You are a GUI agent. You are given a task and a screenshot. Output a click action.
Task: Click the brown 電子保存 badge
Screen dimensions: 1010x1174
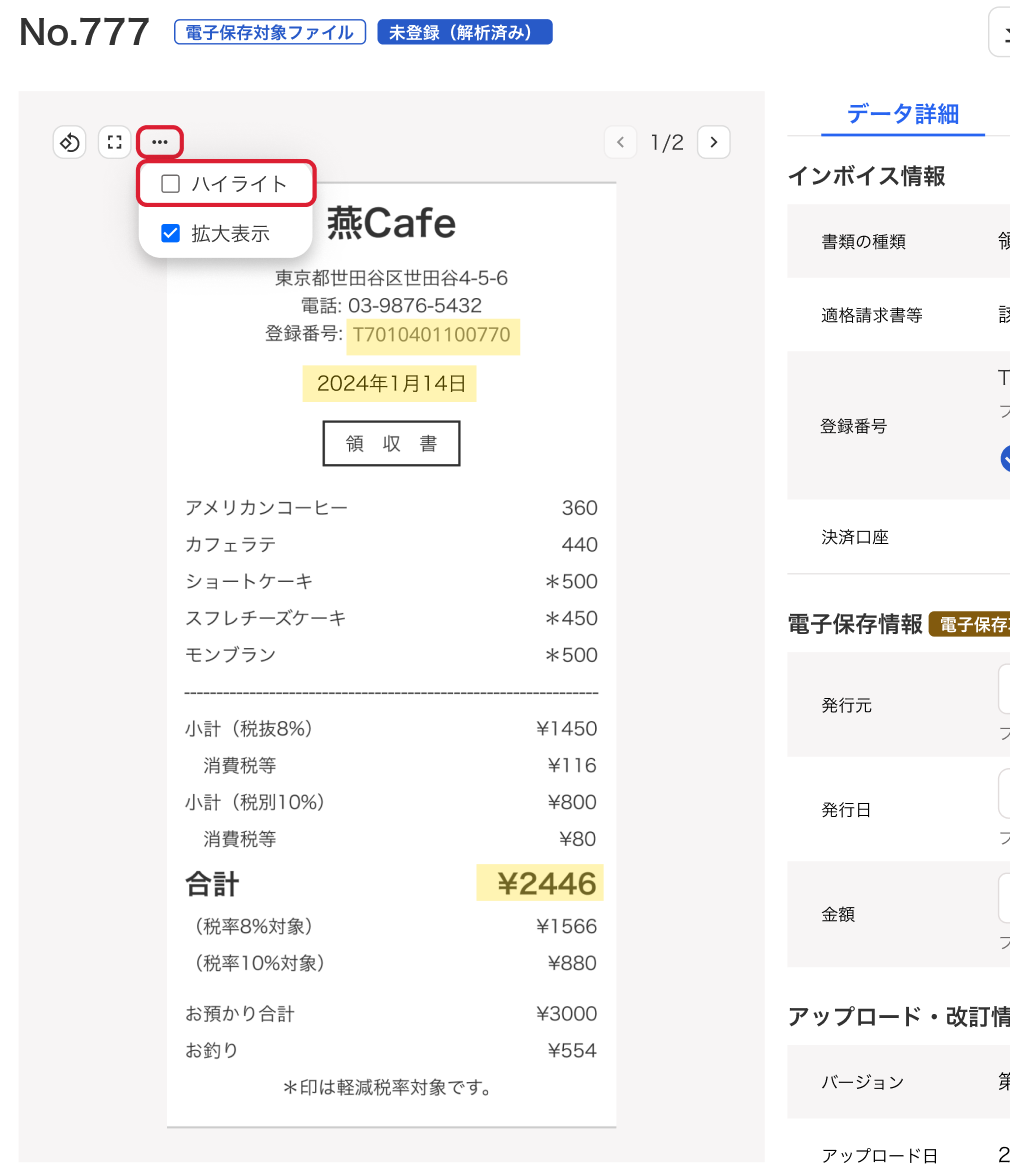point(970,625)
